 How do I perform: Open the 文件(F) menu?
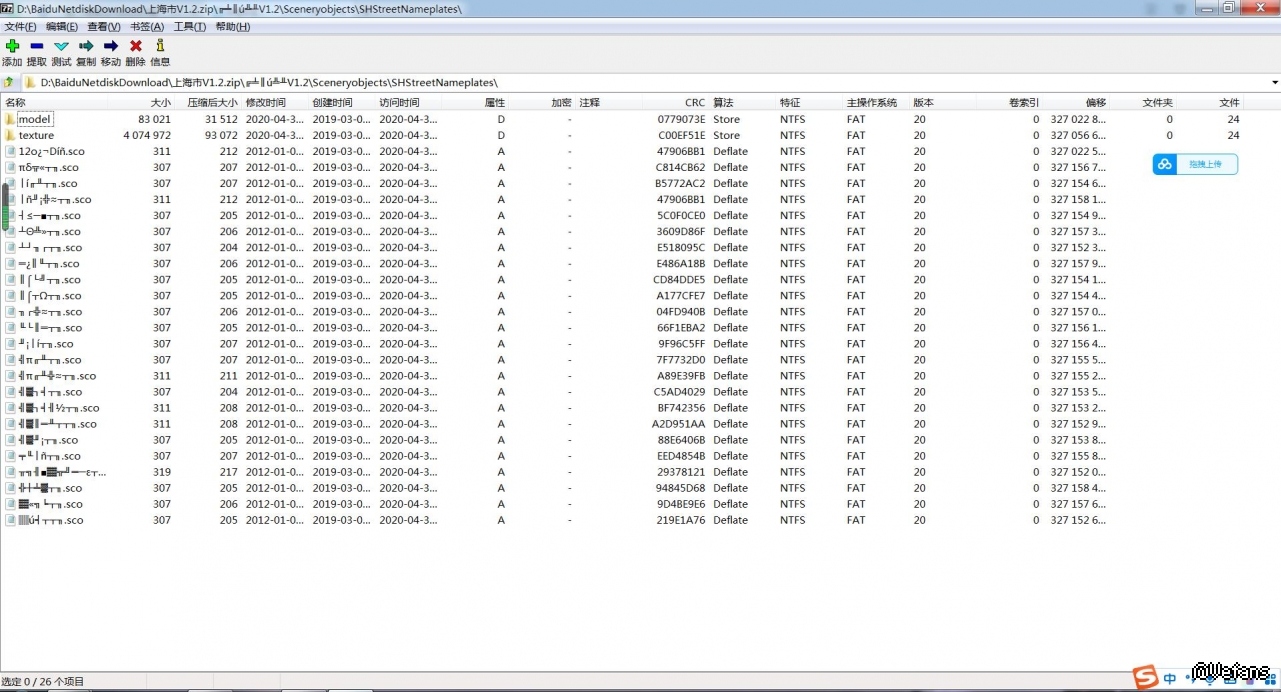pyautogui.click(x=20, y=27)
